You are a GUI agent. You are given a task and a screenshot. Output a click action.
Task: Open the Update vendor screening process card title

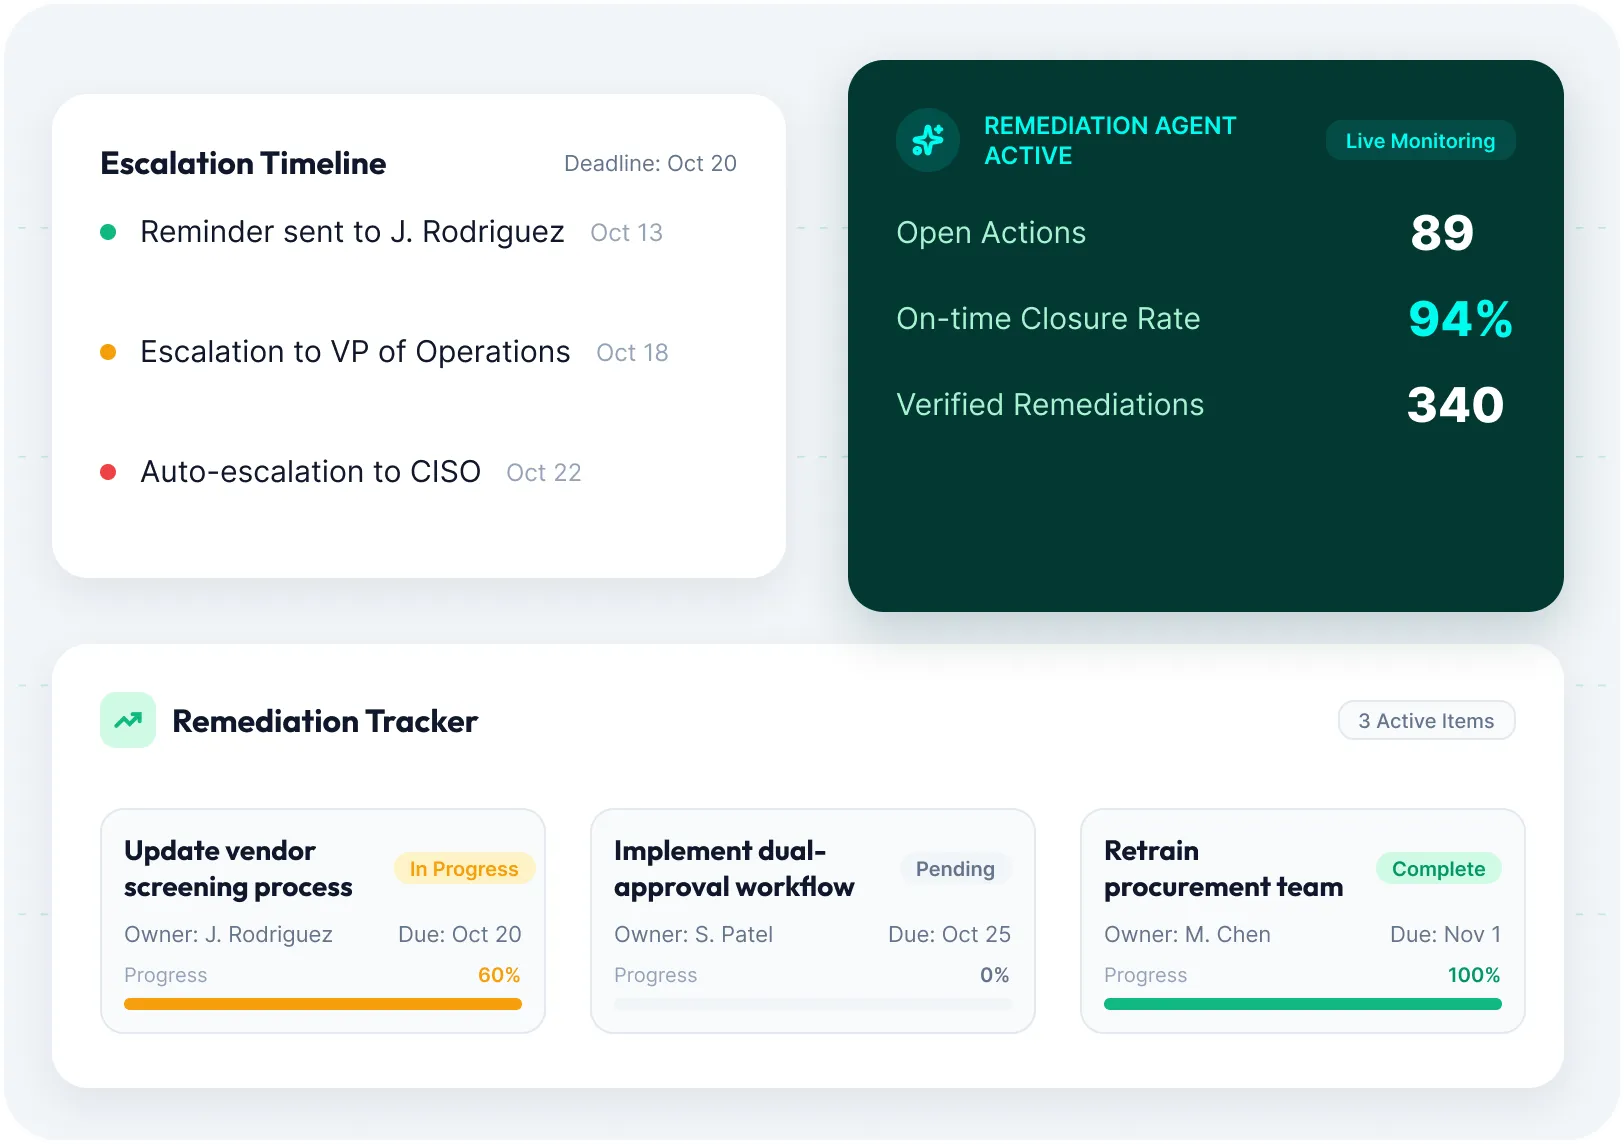pos(238,869)
